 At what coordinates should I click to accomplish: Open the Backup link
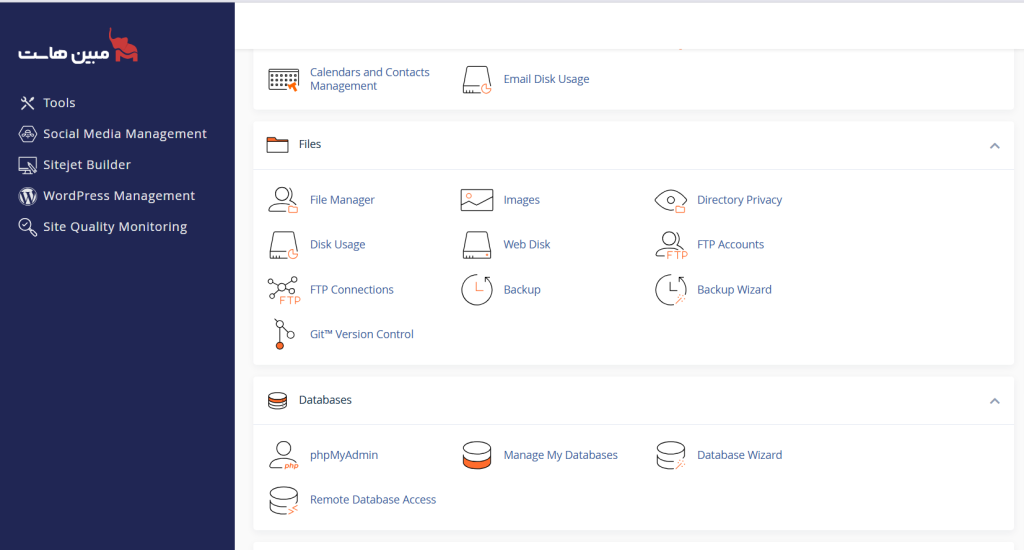pyautogui.click(x=522, y=289)
